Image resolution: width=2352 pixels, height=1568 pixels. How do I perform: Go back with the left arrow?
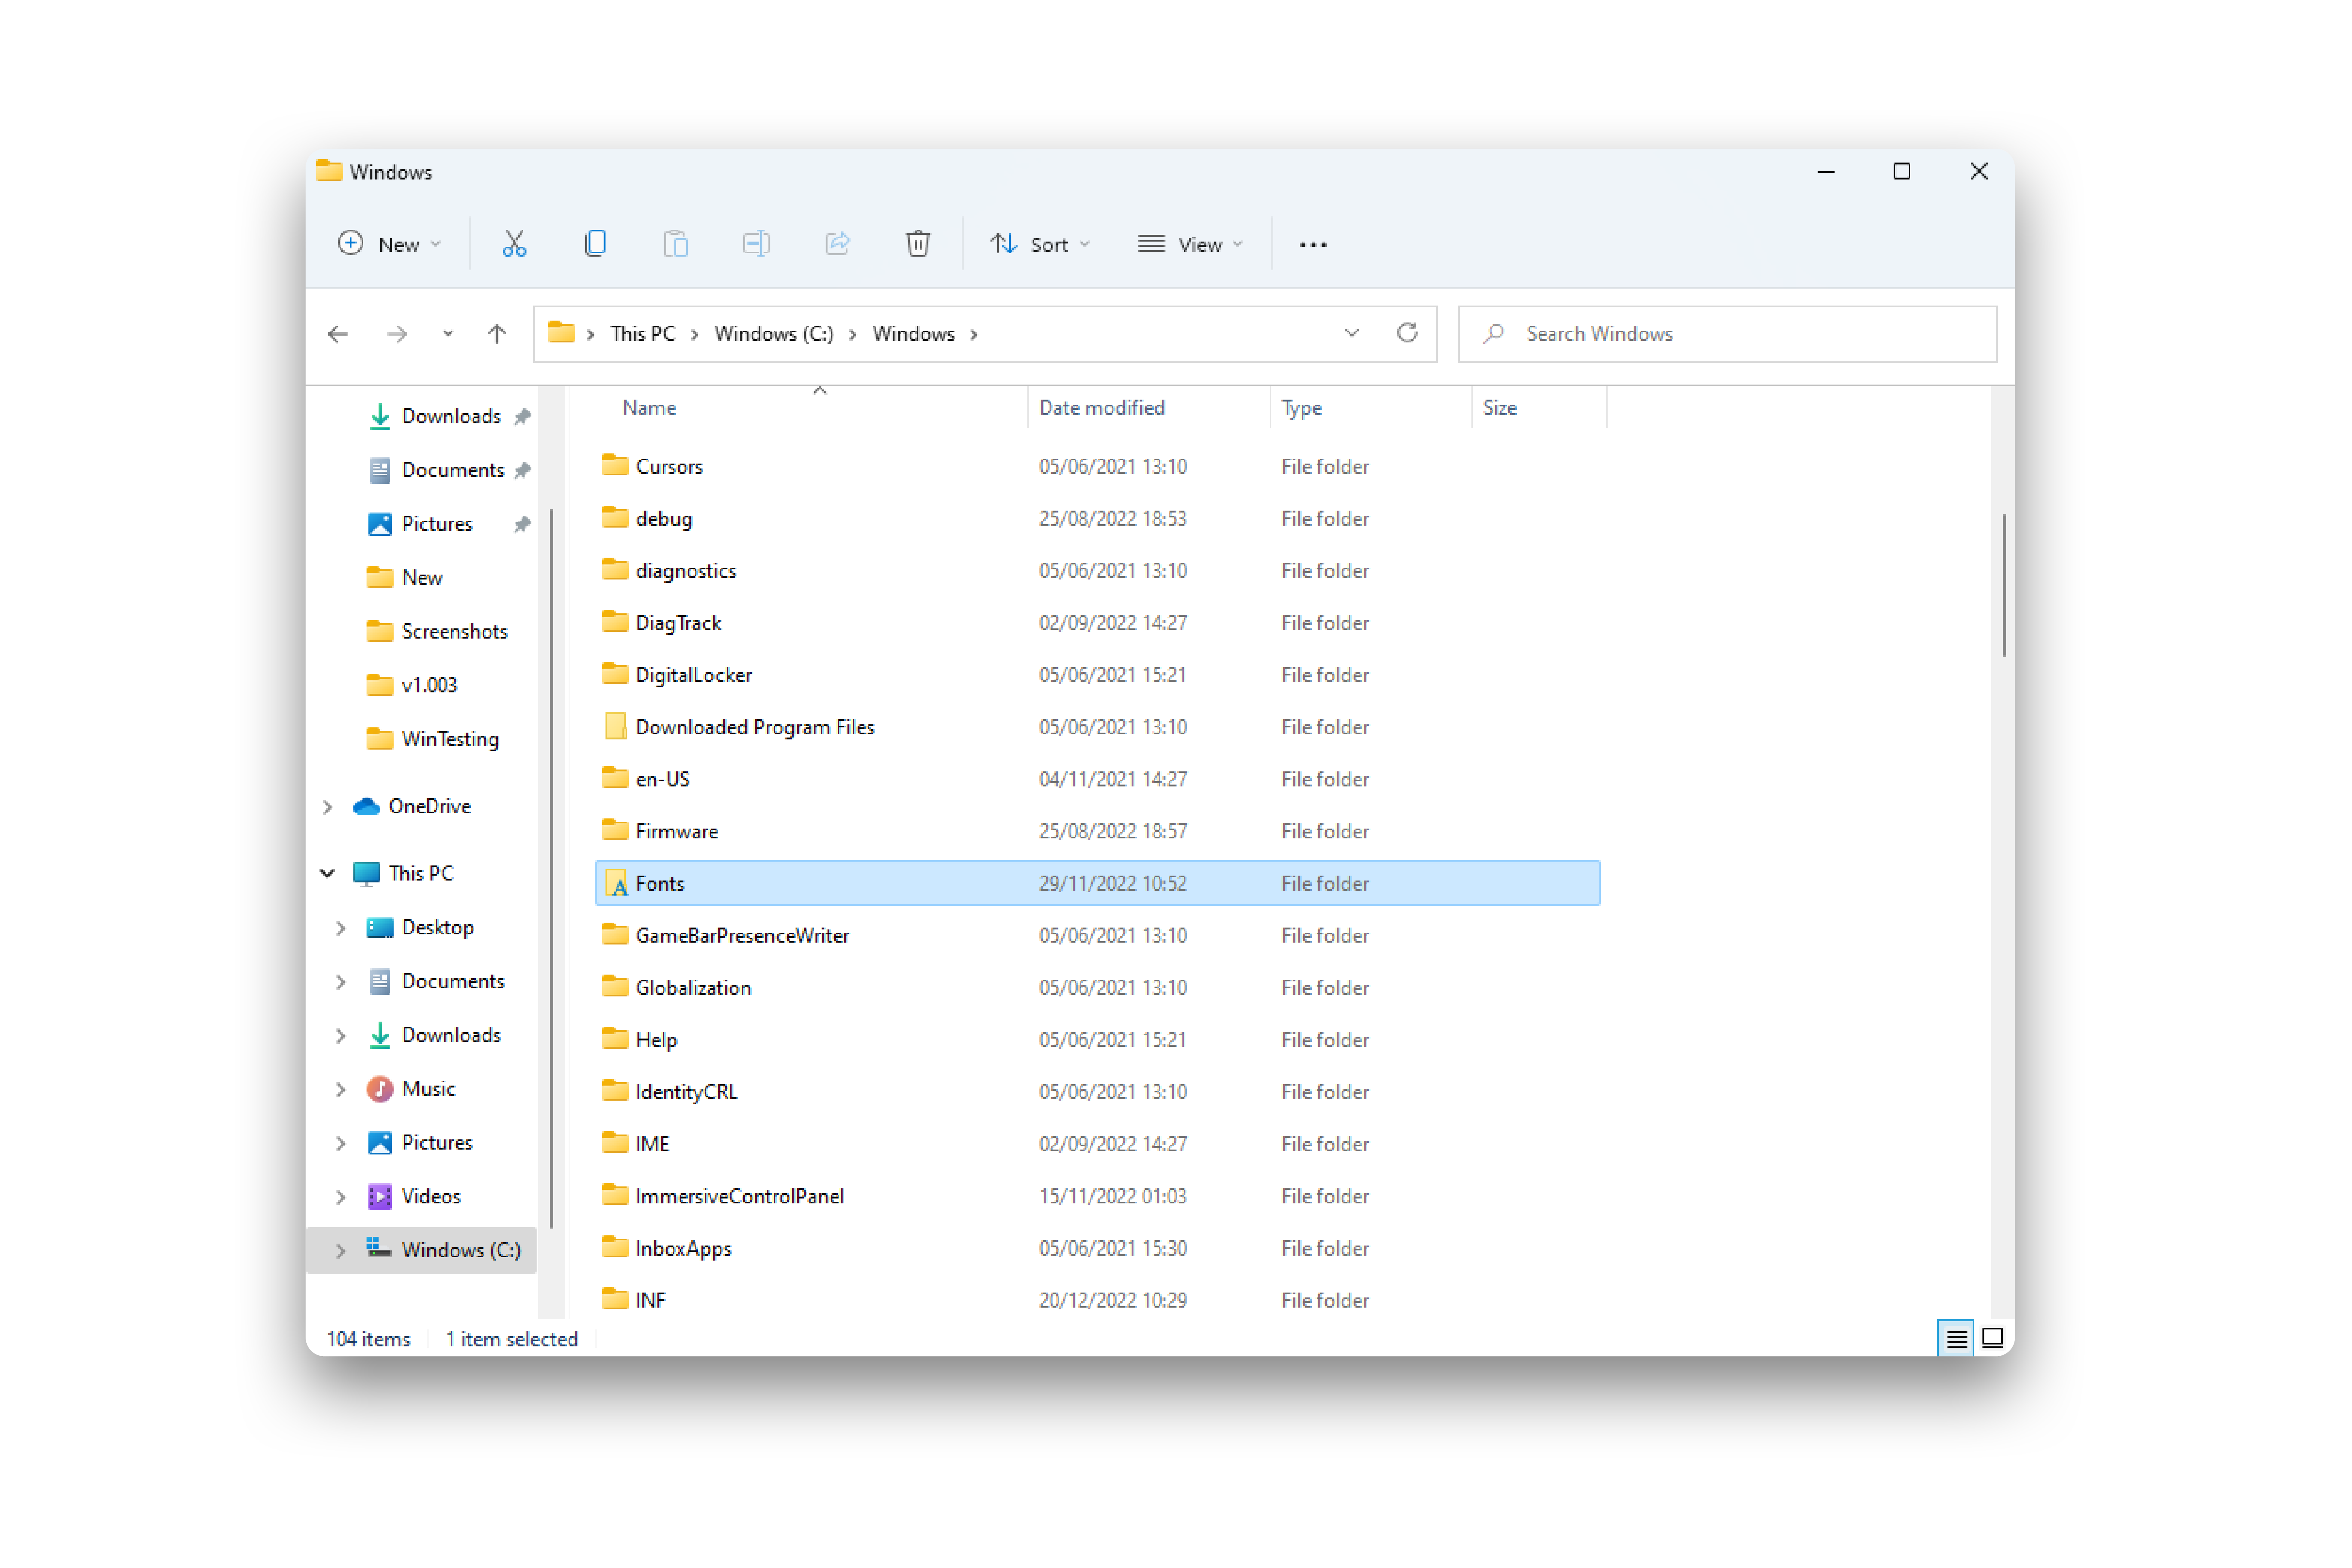click(x=338, y=334)
